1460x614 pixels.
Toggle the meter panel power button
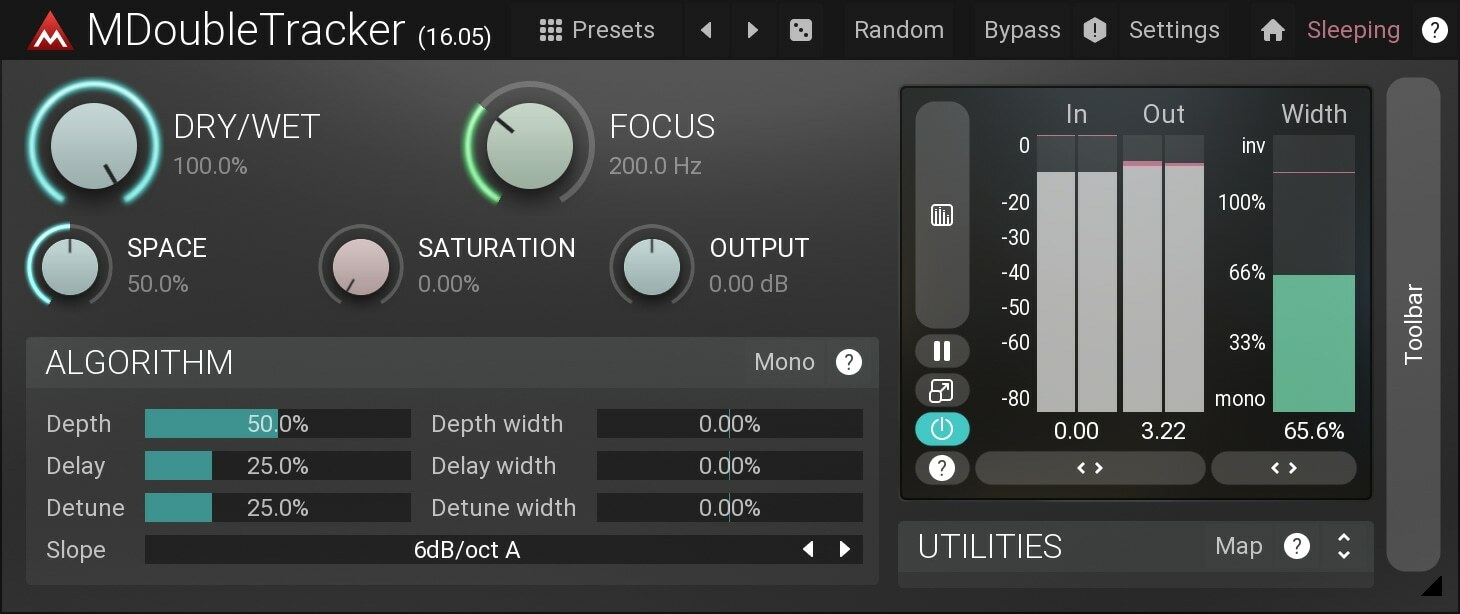[x=941, y=429]
